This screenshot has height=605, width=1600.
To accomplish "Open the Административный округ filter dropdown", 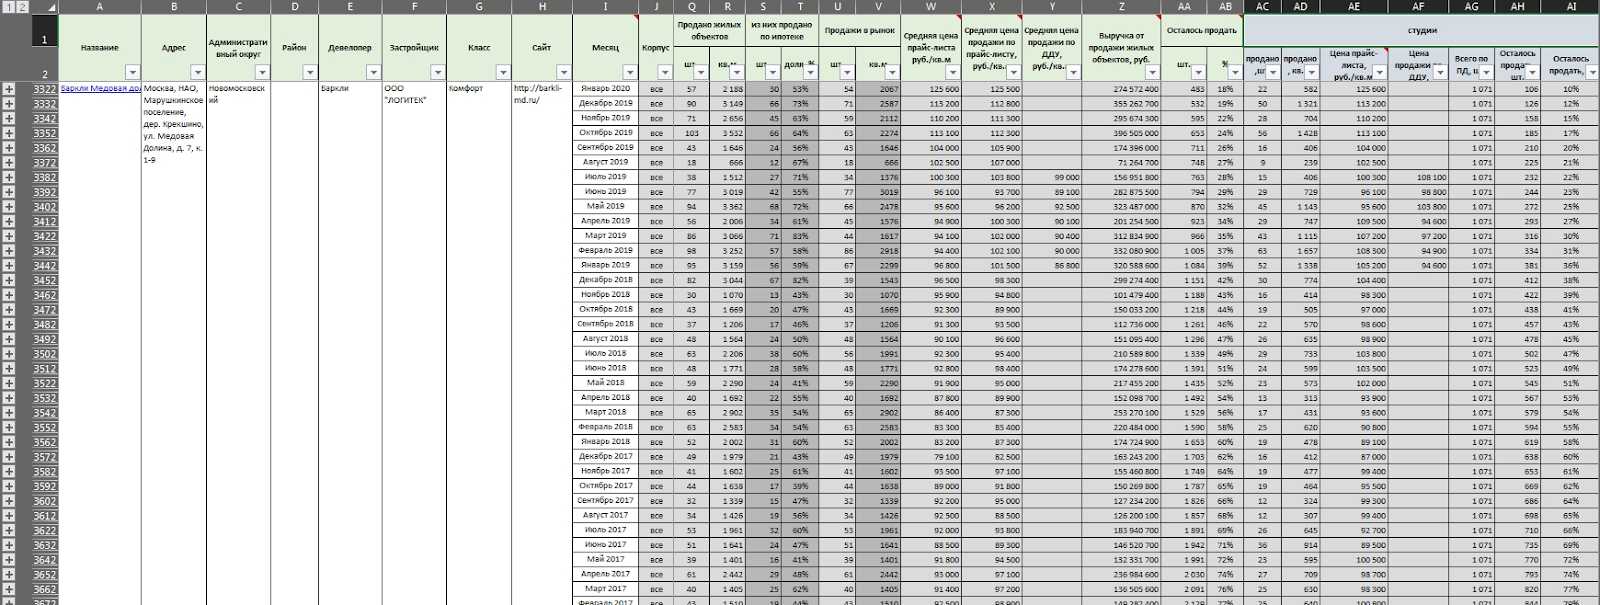I will pyautogui.click(x=262, y=73).
